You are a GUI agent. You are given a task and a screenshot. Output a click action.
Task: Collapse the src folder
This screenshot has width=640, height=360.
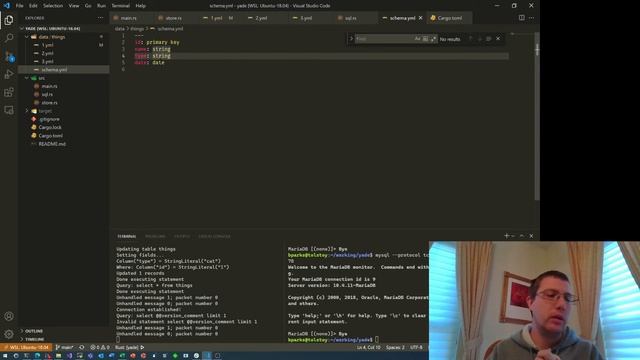[x=27, y=78]
